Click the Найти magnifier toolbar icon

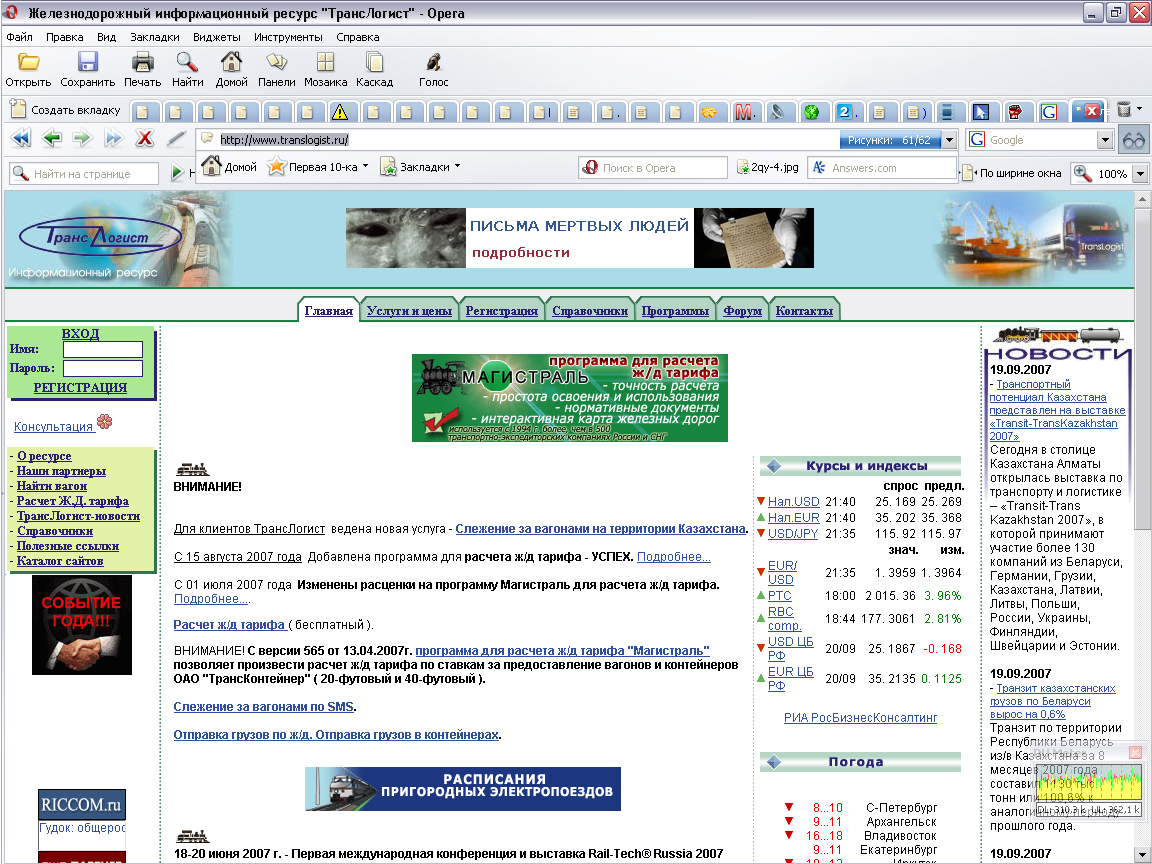point(187,62)
